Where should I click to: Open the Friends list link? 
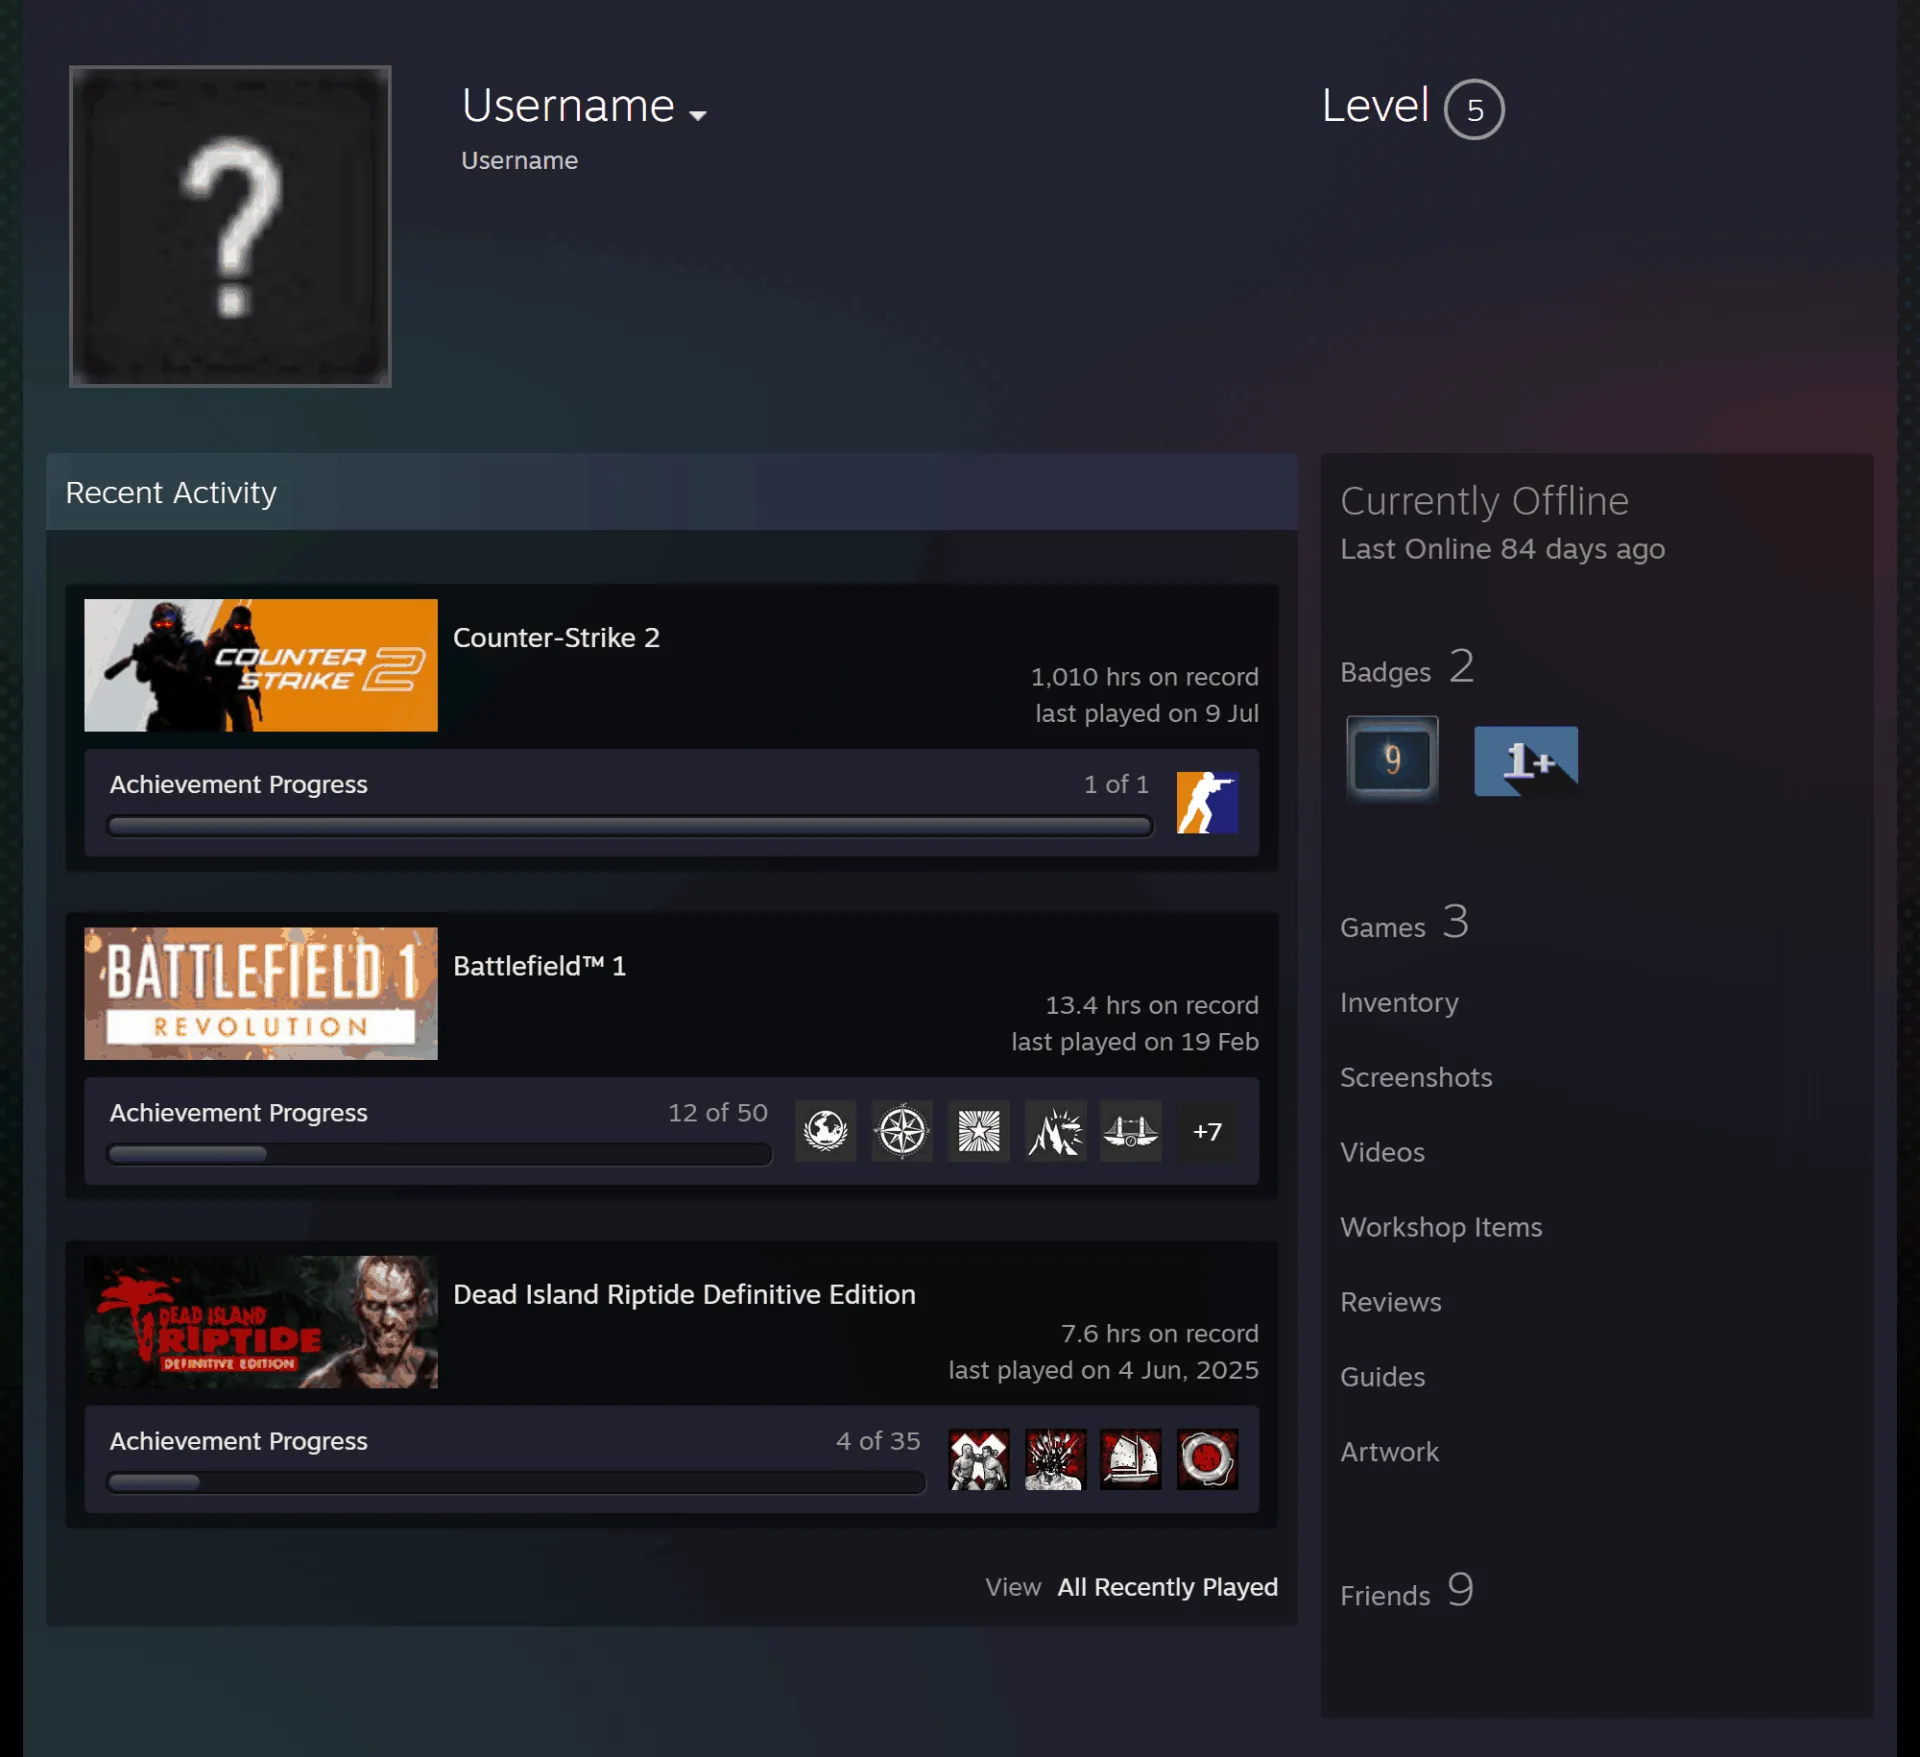(1407, 1591)
